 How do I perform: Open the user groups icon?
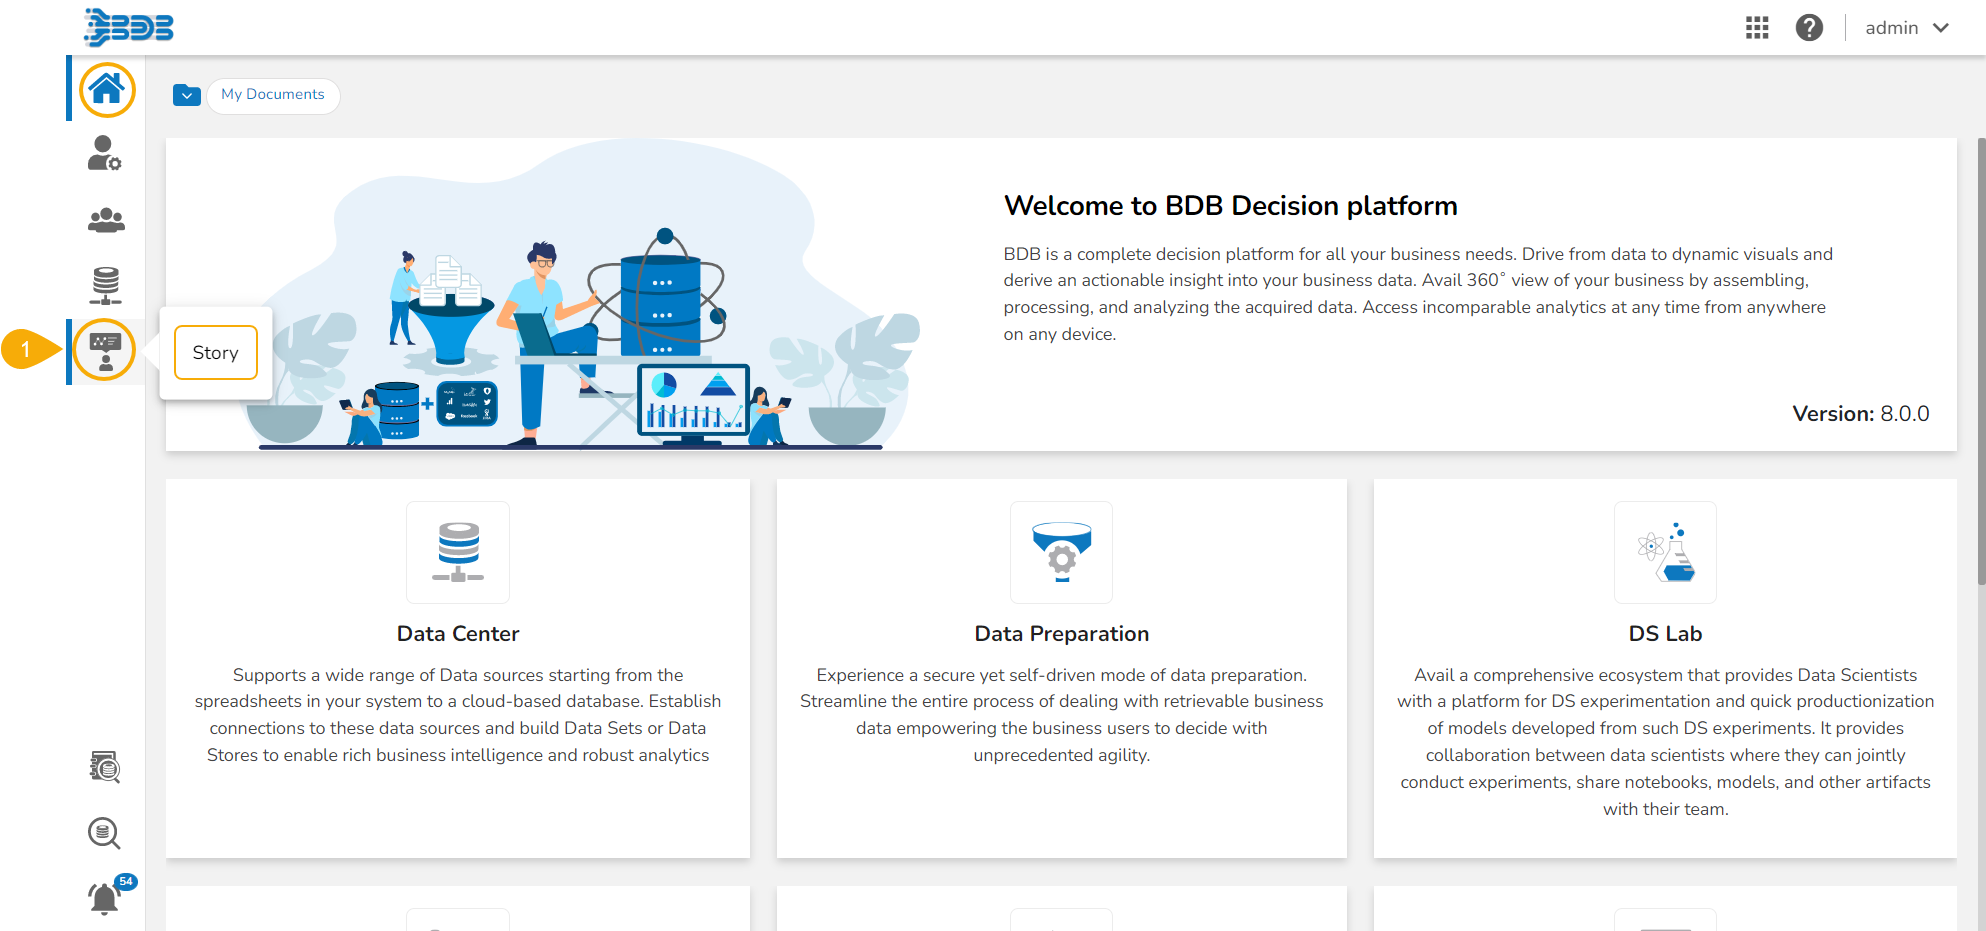click(x=106, y=220)
